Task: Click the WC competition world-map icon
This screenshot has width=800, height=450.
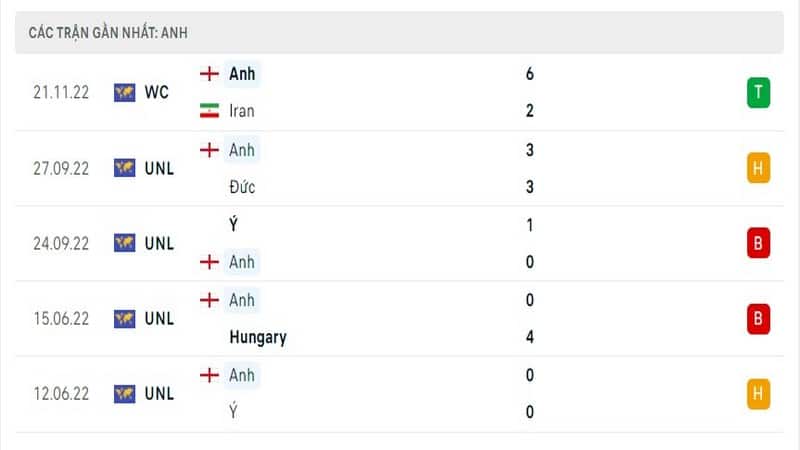Action: [124, 92]
